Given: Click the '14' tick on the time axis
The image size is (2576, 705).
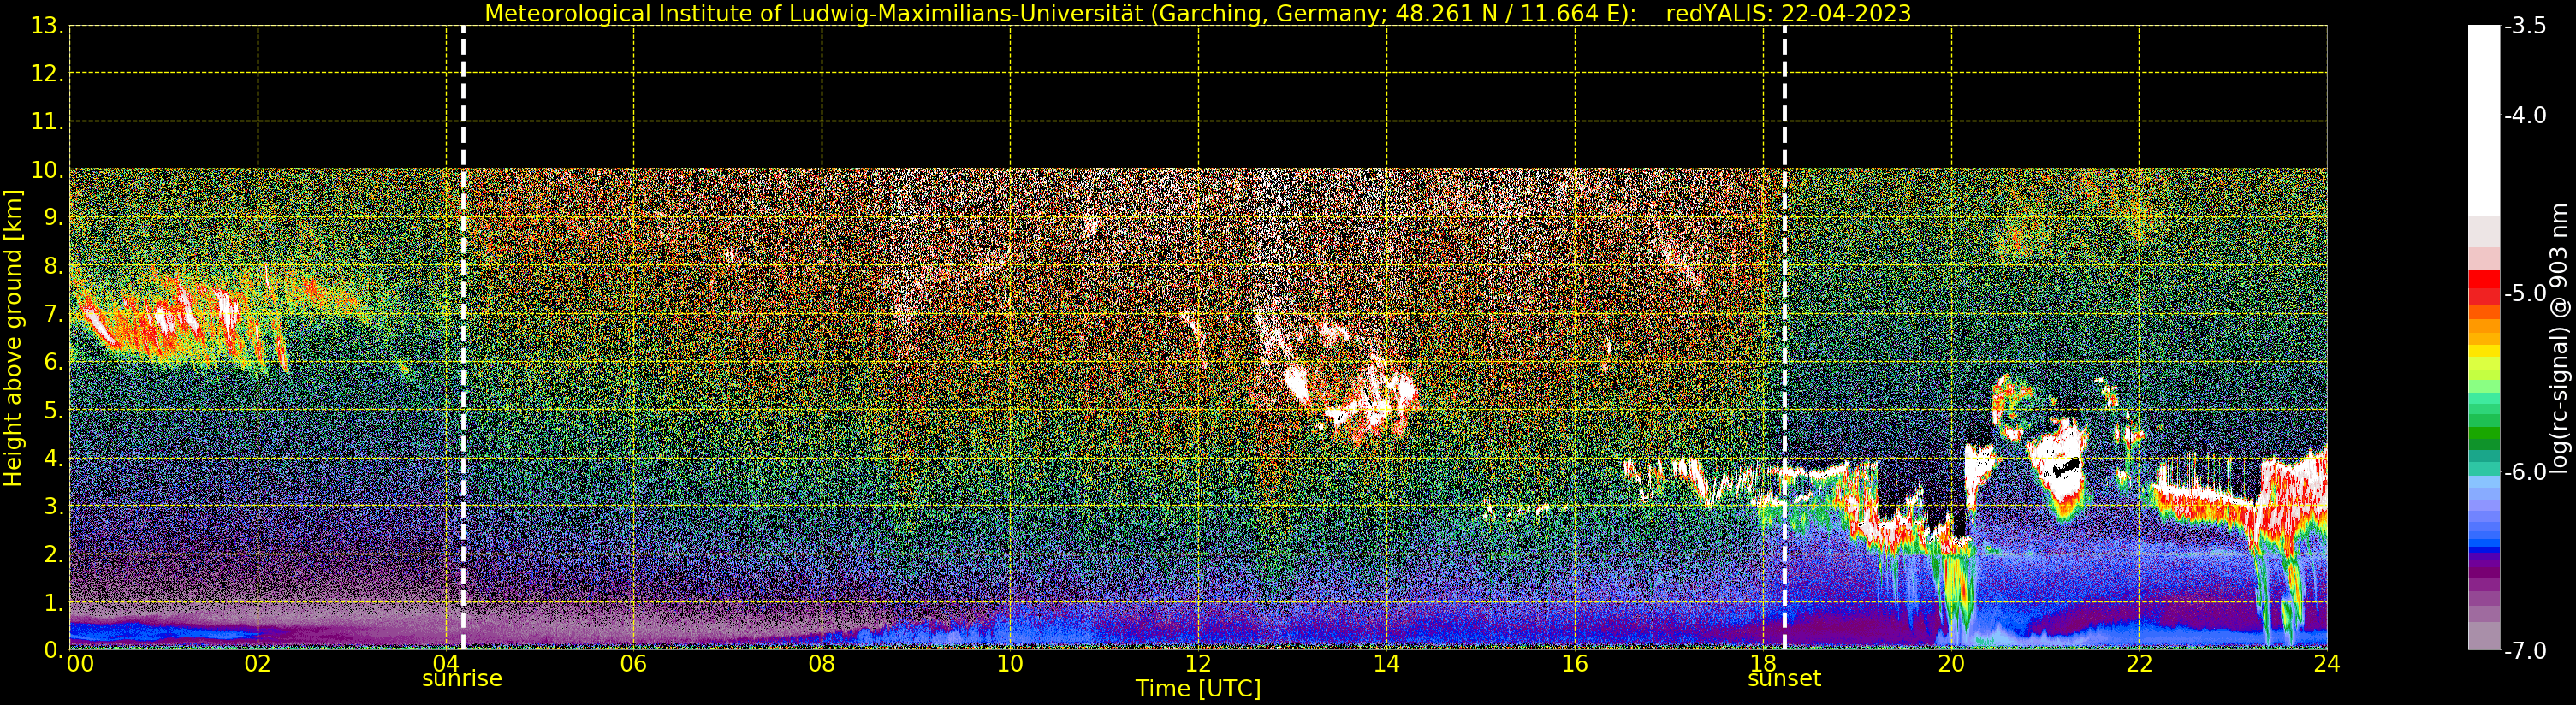Looking at the screenshot, I should [1386, 663].
